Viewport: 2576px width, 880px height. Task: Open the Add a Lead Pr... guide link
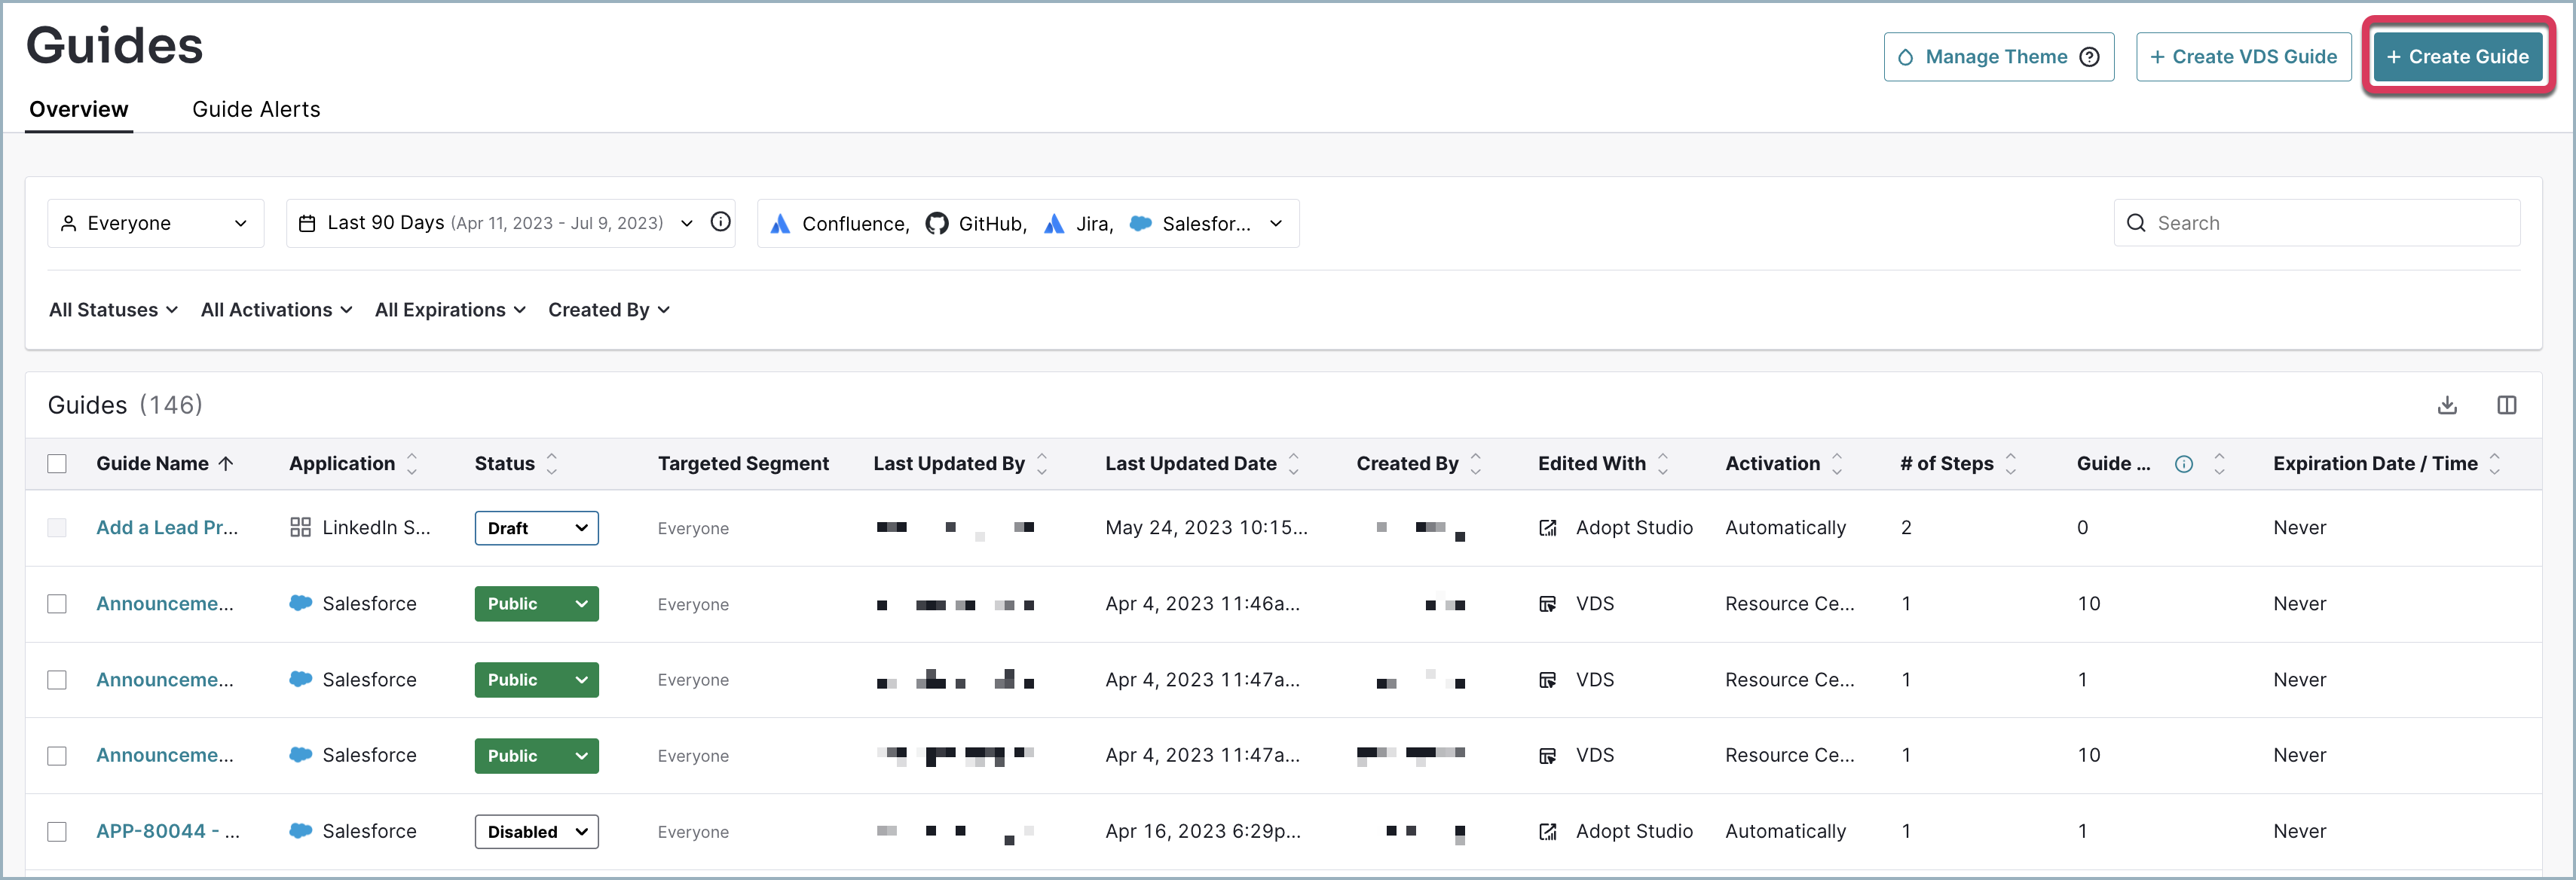[x=167, y=527]
